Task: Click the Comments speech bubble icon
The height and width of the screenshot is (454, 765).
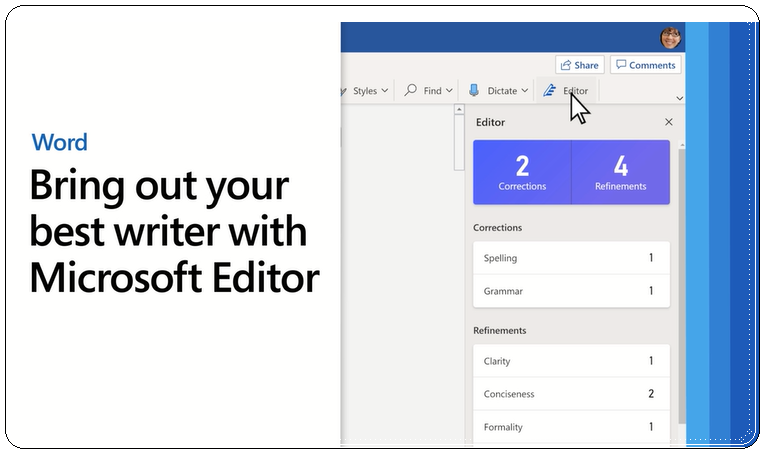Action: 621,64
